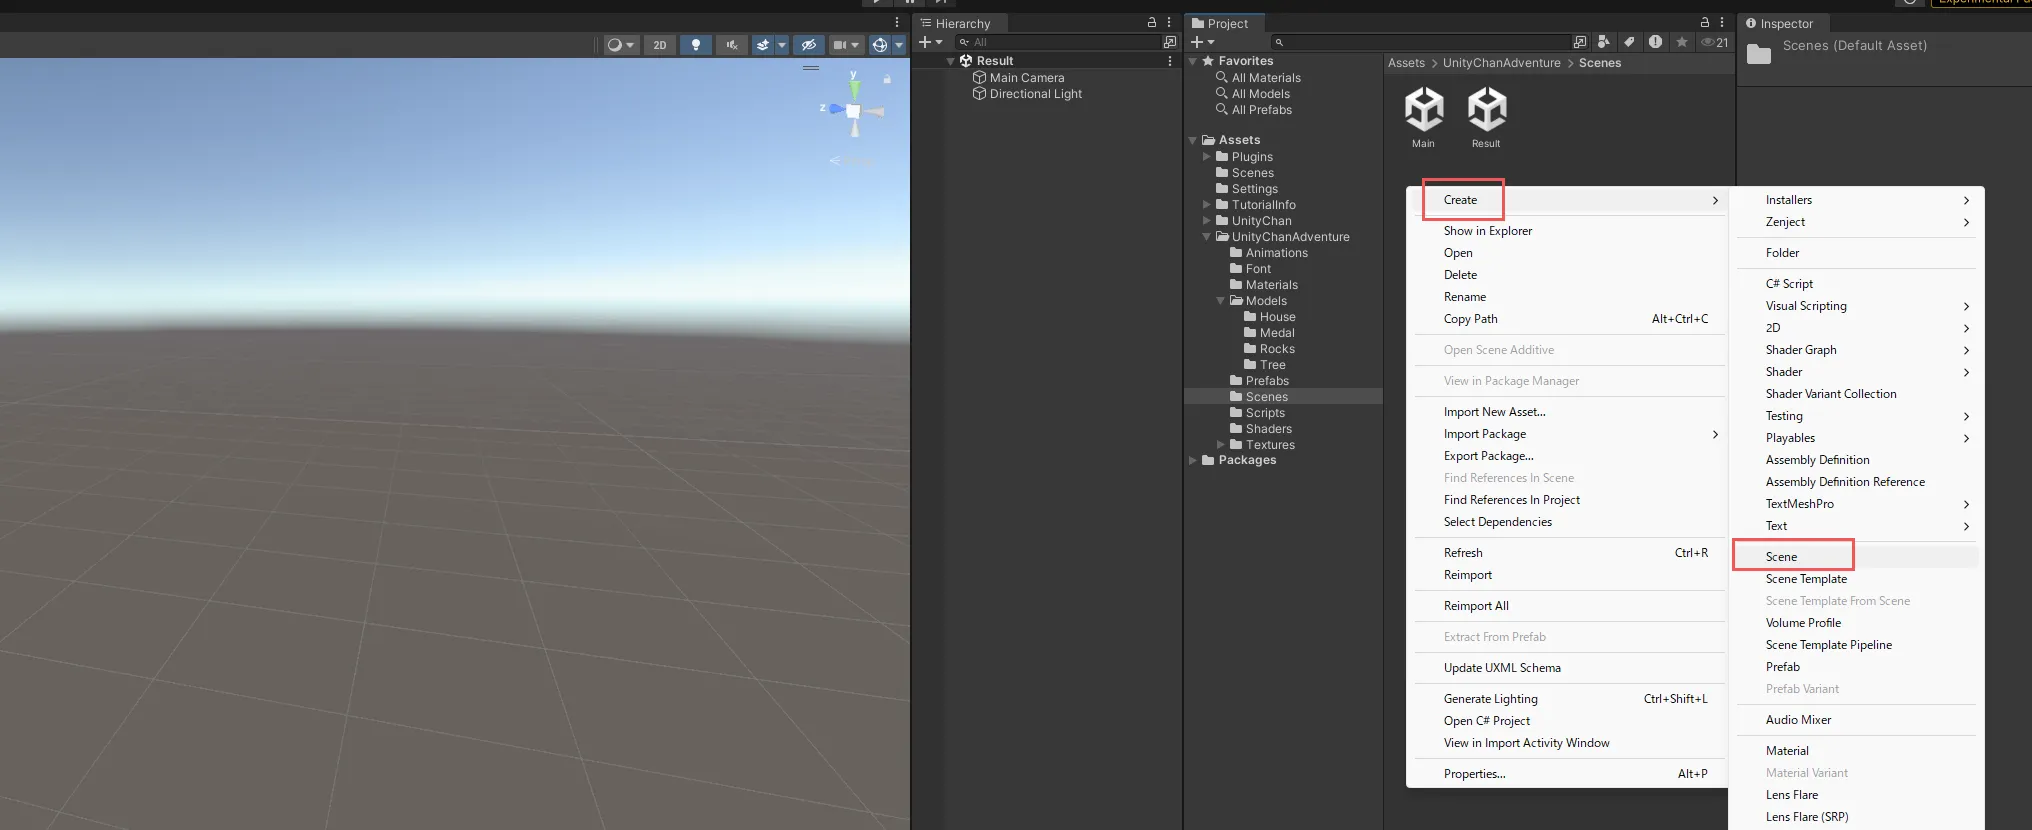Click the Project panel favorites star icon
The height and width of the screenshot is (830, 2032).
click(x=1682, y=42)
